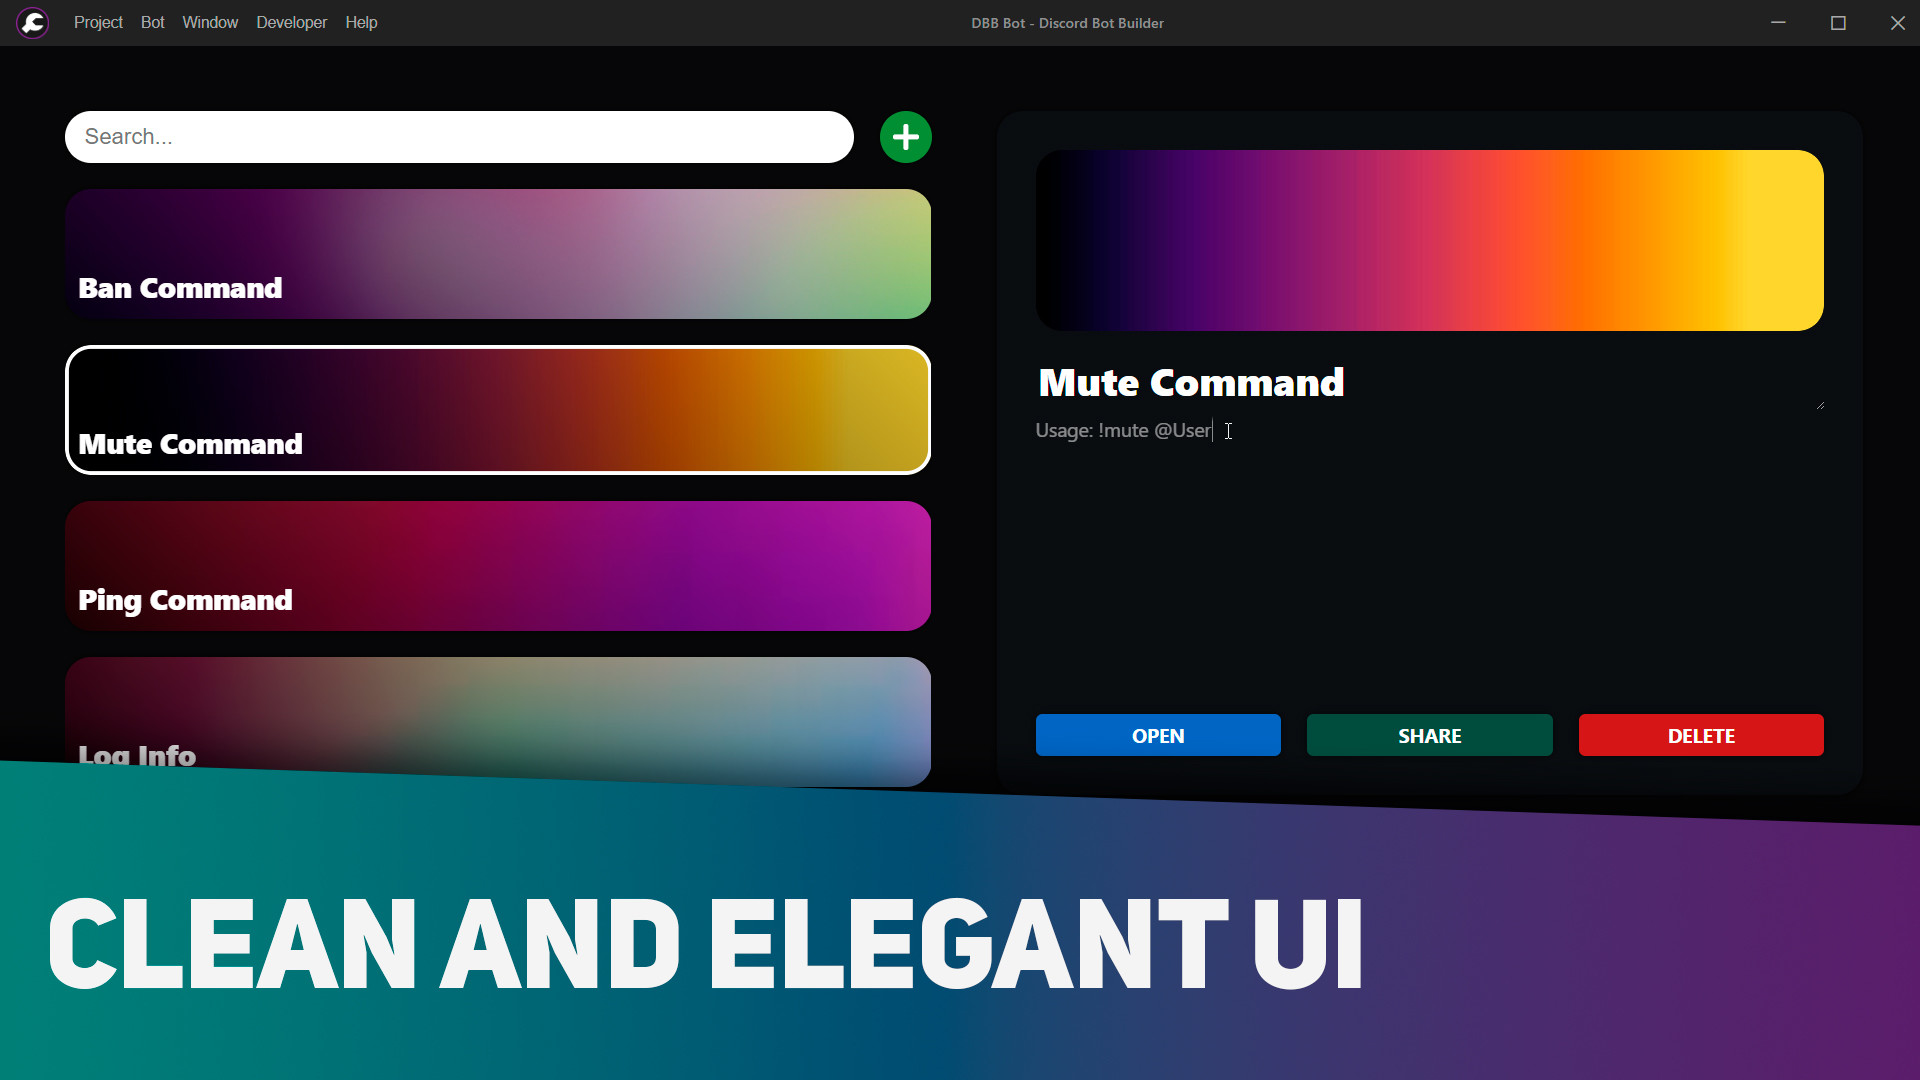Click the OPEN button for Mute Command

point(1156,736)
